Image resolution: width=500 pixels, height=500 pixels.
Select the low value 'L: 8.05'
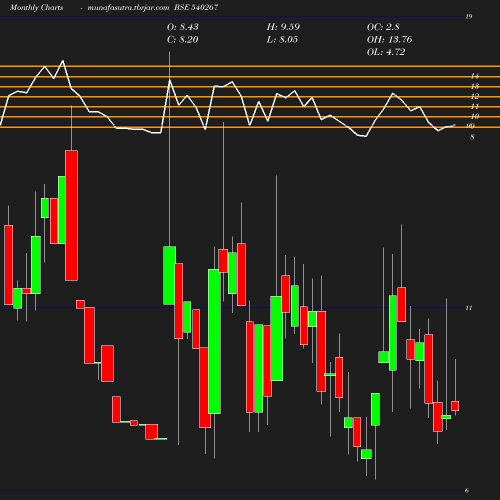point(282,40)
